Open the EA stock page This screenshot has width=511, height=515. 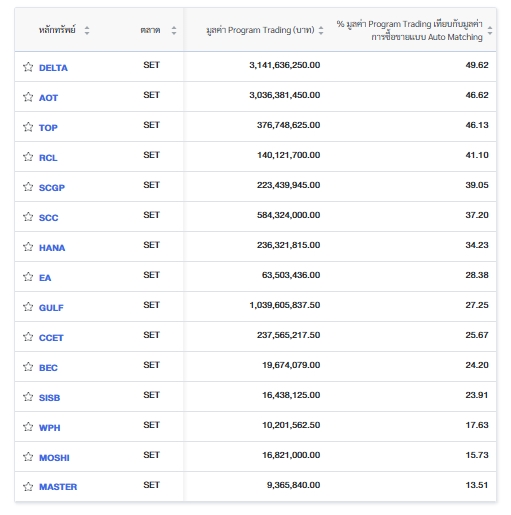pos(45,278)
